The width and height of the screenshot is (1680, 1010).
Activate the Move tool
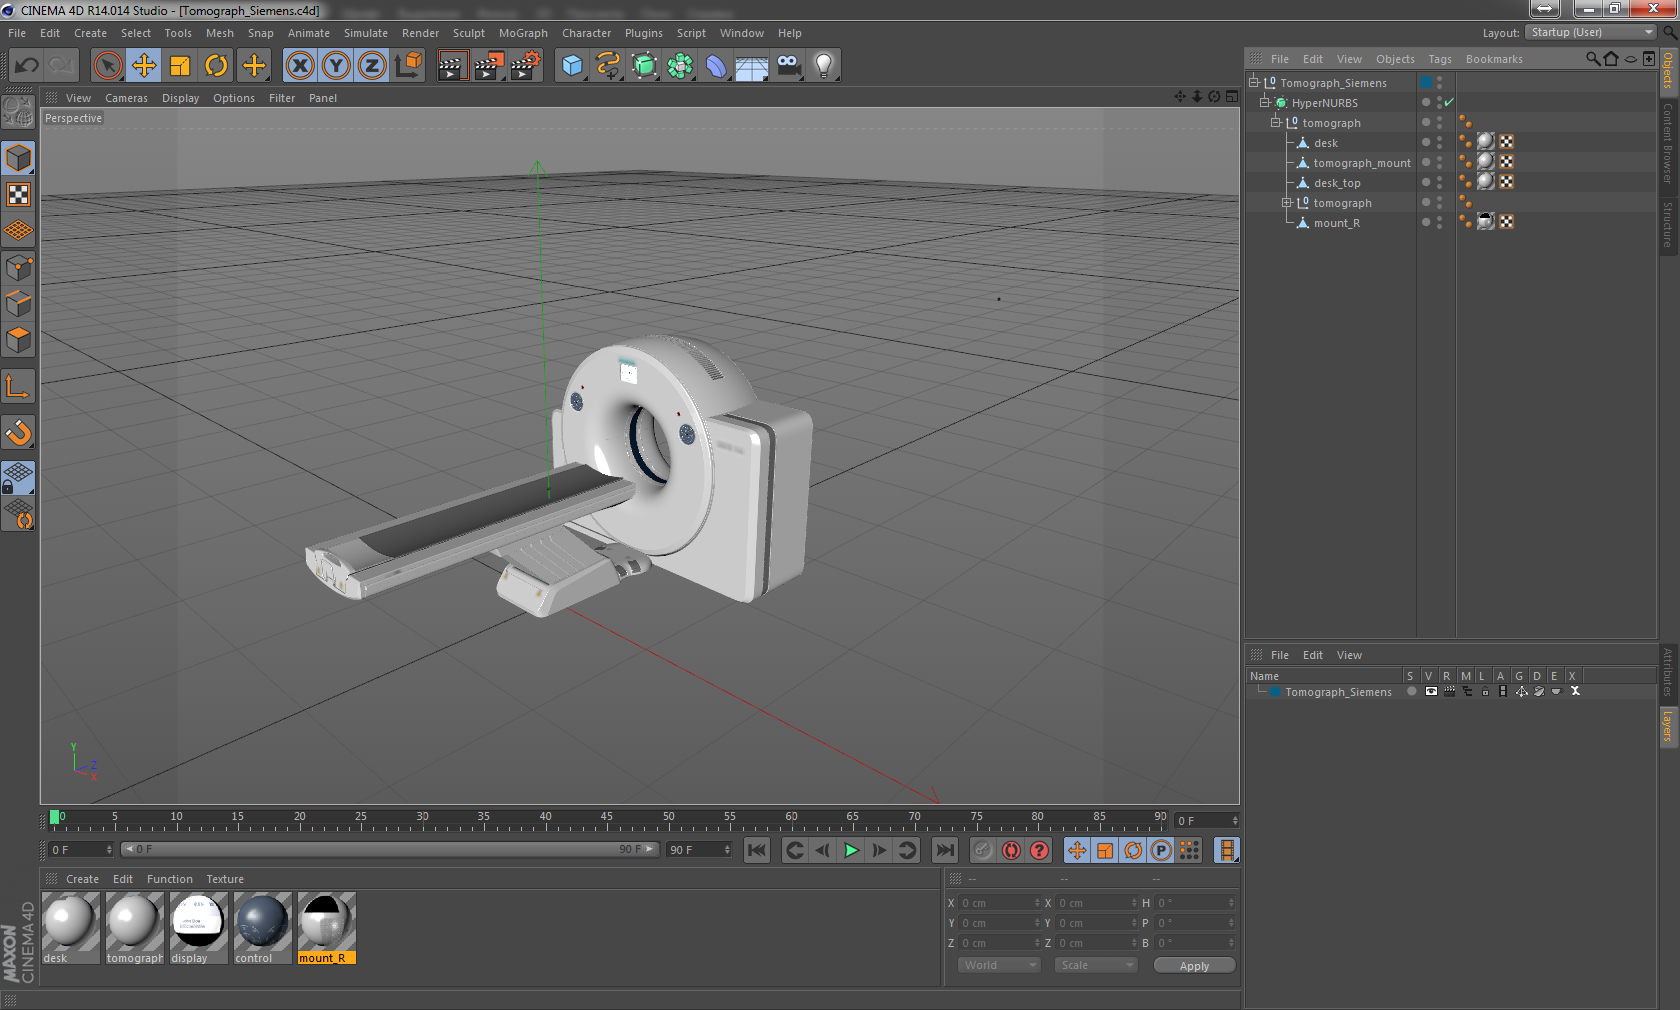(x=144, y=66)
